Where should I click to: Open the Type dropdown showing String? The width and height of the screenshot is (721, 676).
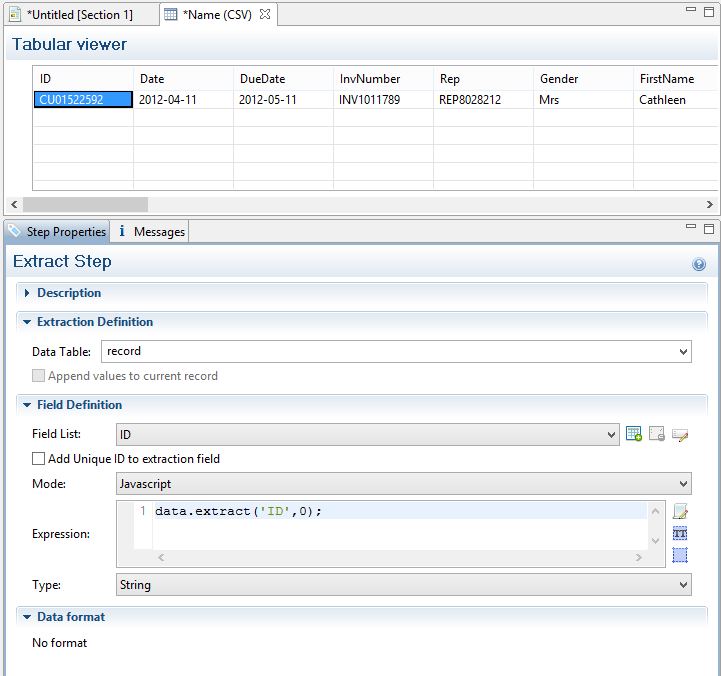point(683,585)
